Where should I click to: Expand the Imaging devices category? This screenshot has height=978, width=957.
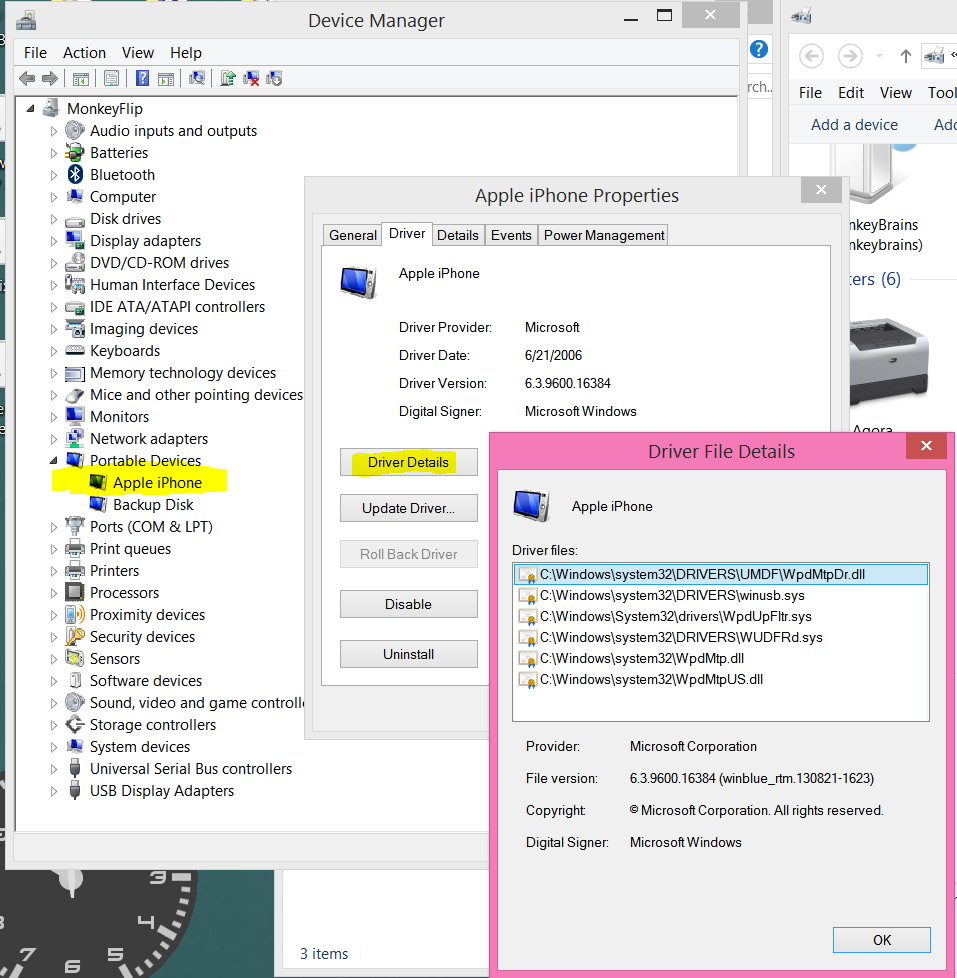54,329
